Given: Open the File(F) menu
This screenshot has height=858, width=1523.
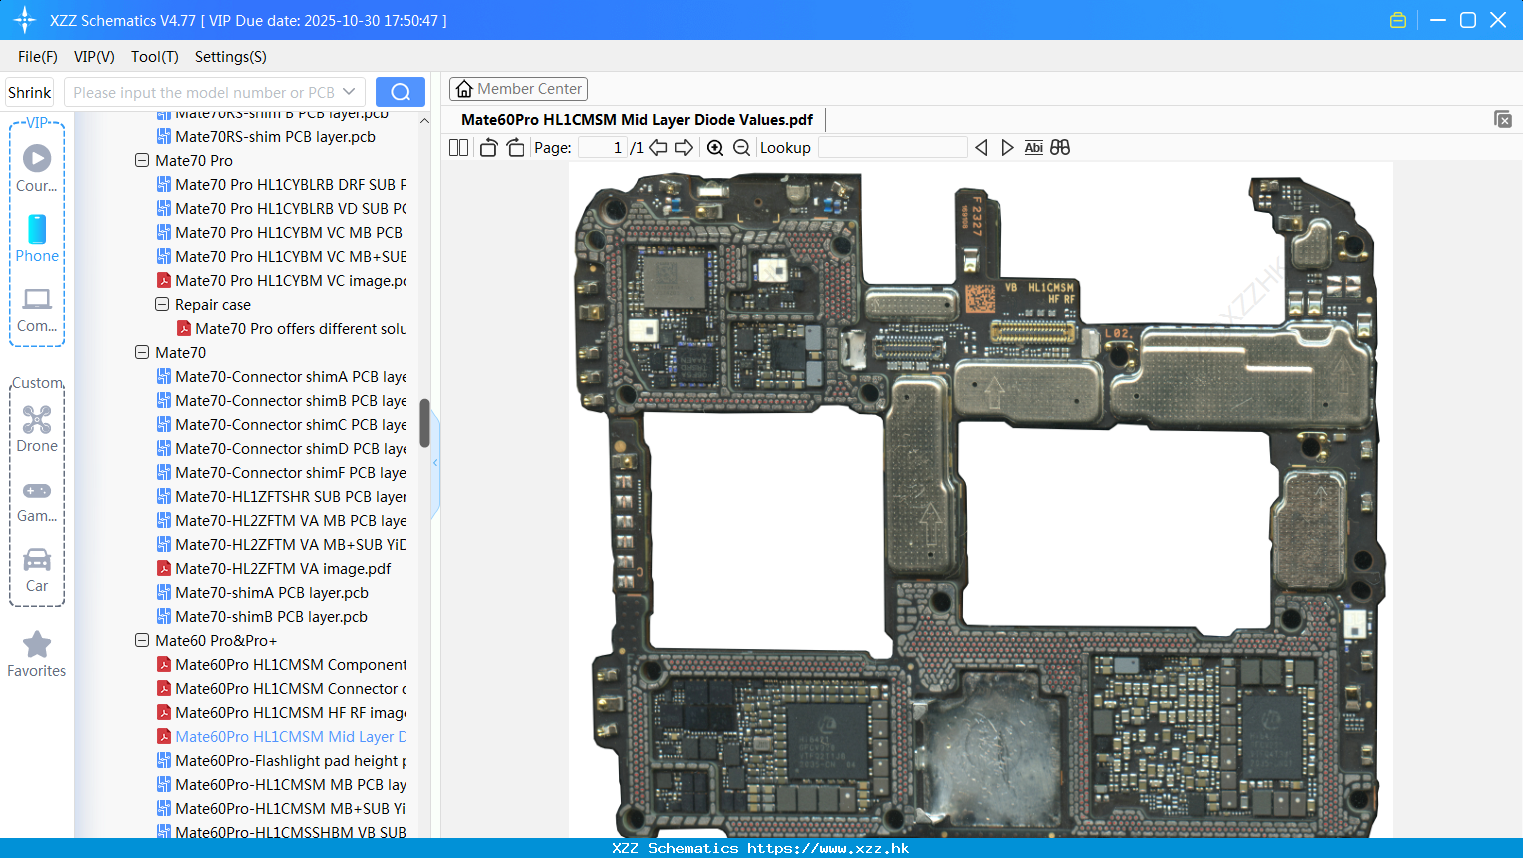Looking at the screenshot, I should (x=38, y=57).
